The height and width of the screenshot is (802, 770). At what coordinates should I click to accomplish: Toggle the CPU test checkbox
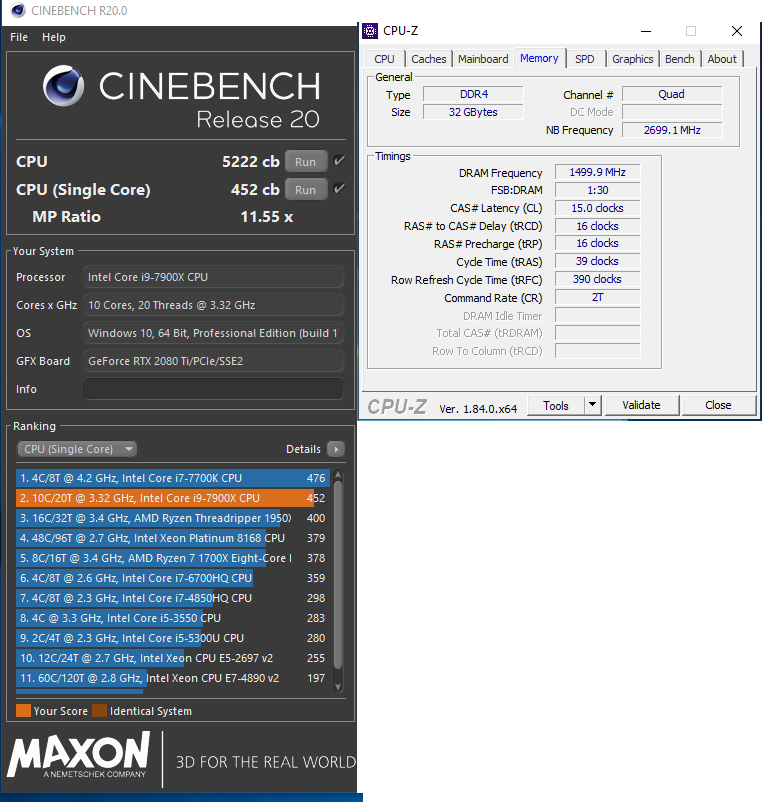pos(339,161)
